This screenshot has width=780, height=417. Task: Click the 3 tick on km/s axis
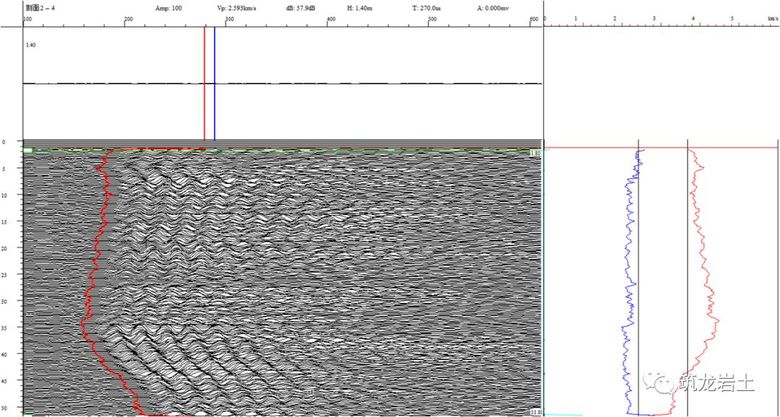pyautogui.click(x=653, y=19)
